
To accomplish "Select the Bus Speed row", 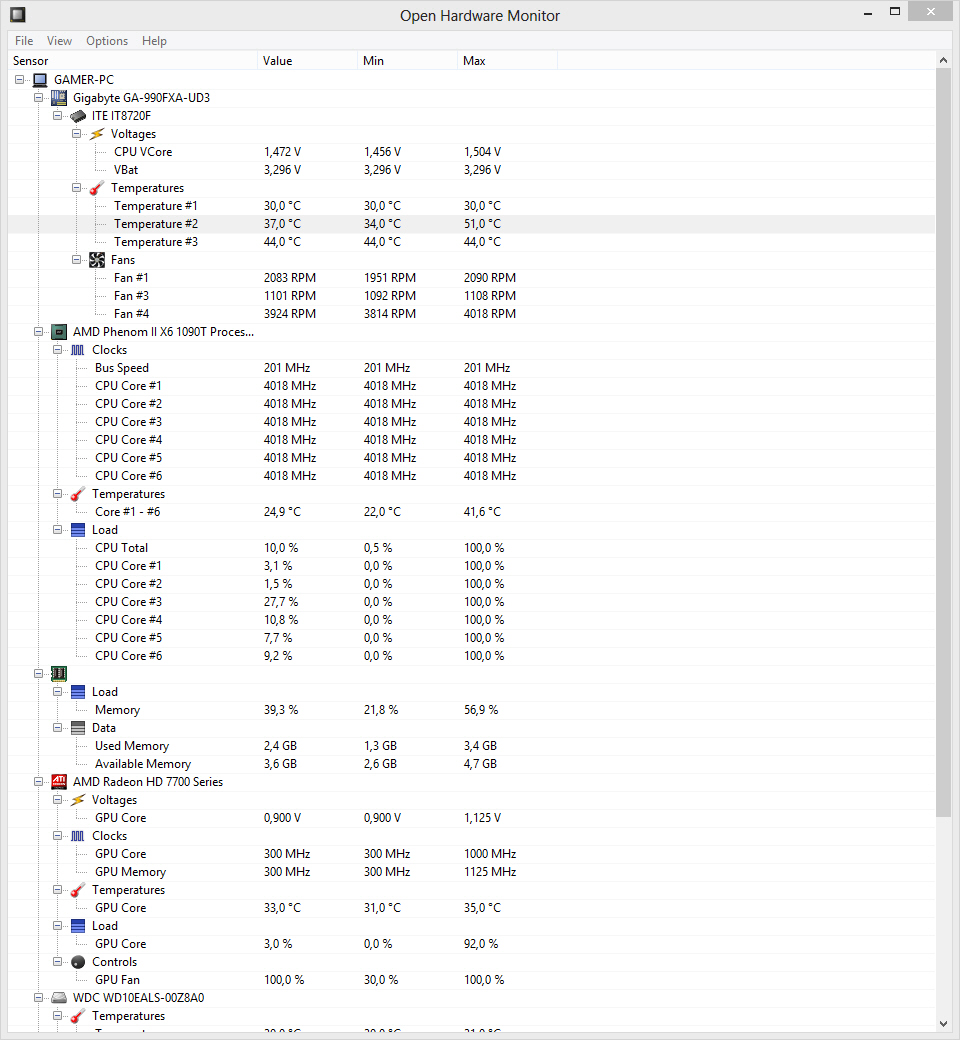I will (472, 367).
